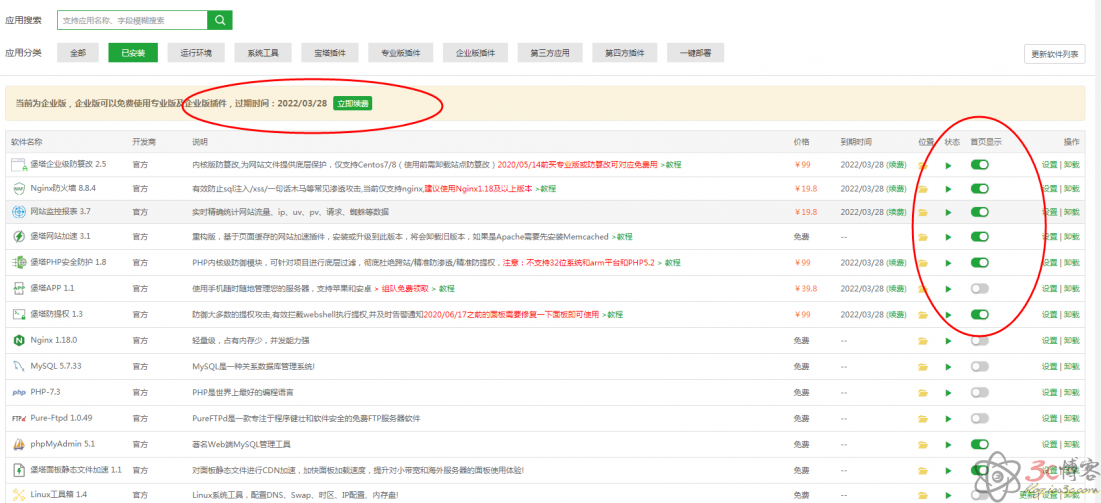Image resolution: width=1101 pixels, height=503 pixels.
Task: Click the status play icon for 堡塔APP
Action: click(949, 289)
